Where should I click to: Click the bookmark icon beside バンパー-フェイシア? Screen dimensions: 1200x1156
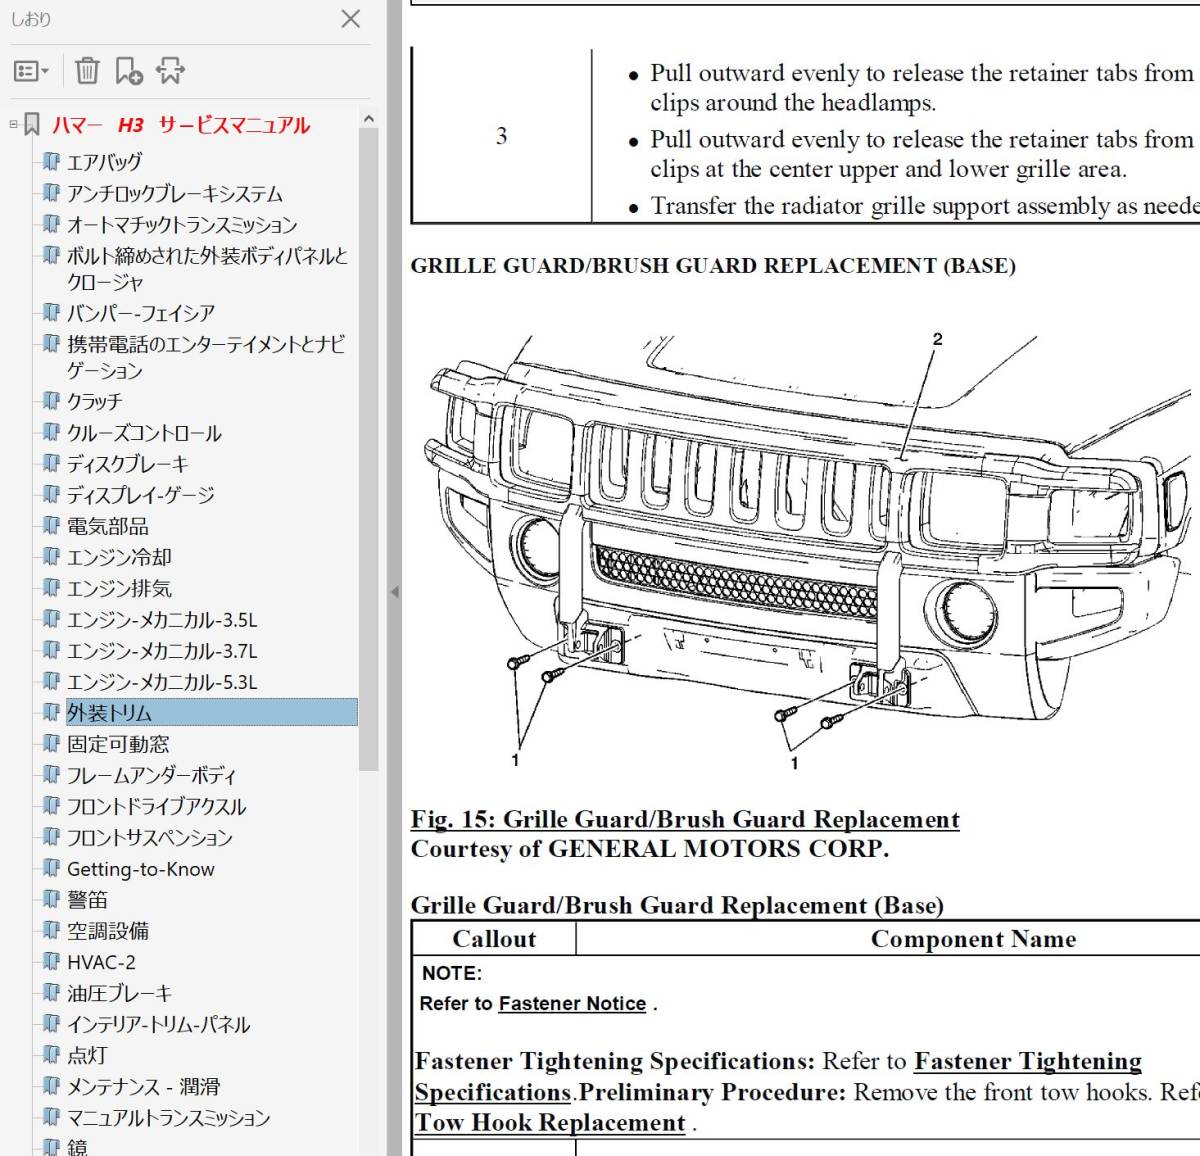click(51, 313)
